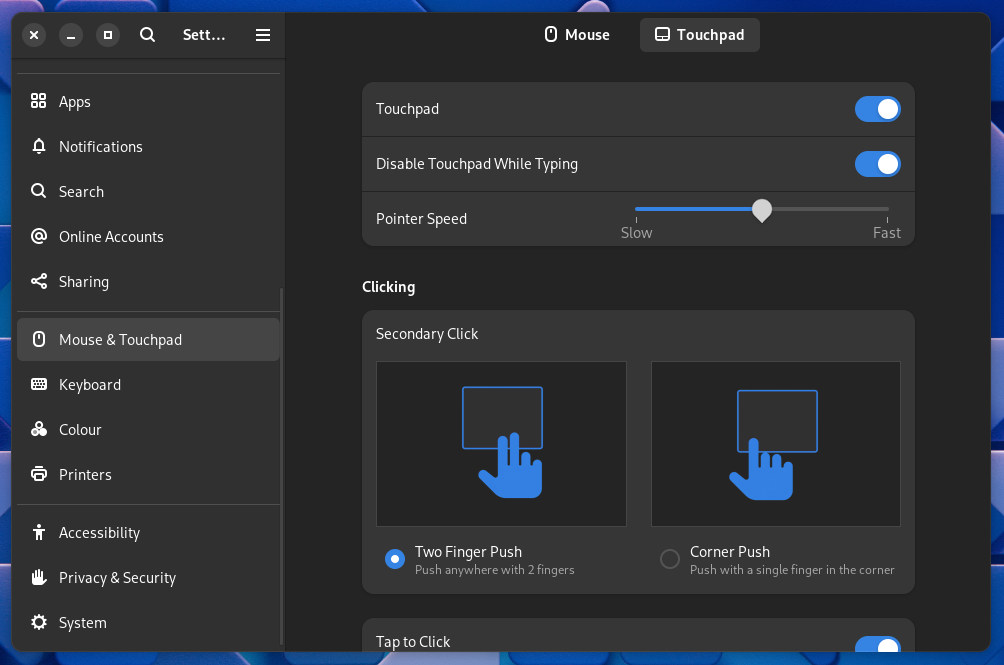Select the Two Finger Push radio button
Screen dimensions: 1004x665
click(x=394, y=559)
